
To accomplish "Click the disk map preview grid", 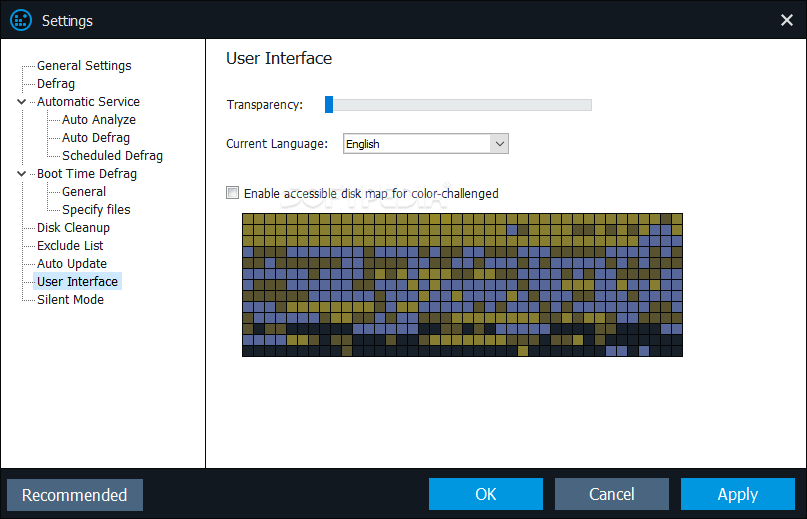I will tap(462, 285).
